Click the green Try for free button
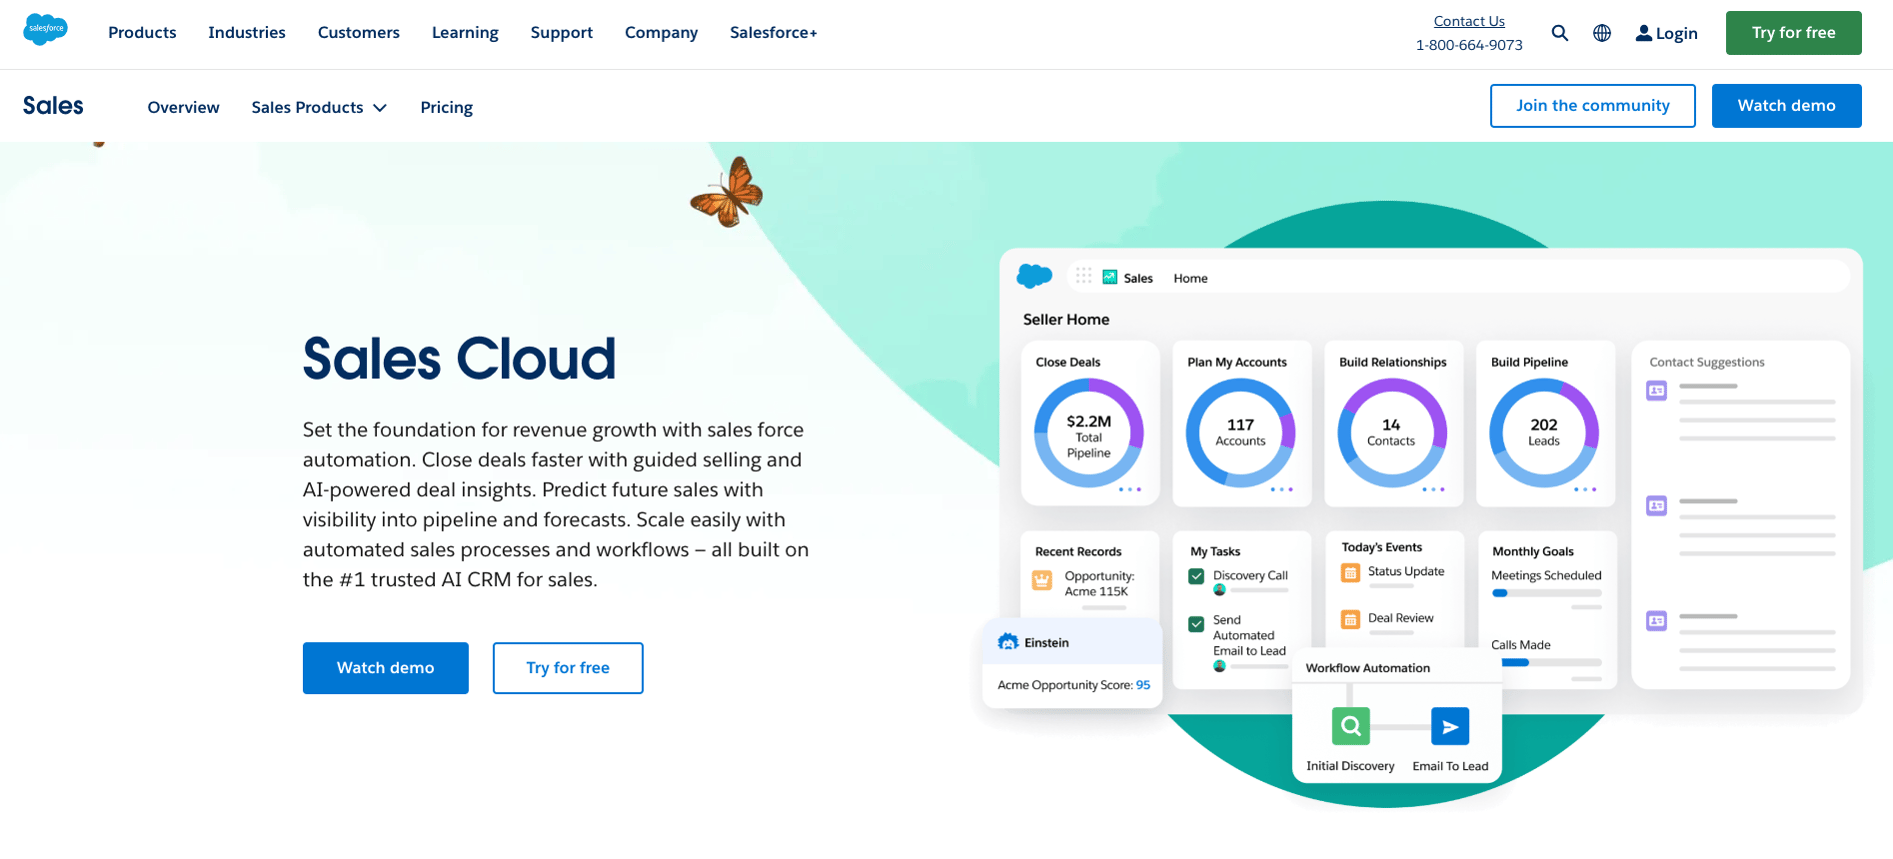 [1794, 33]
